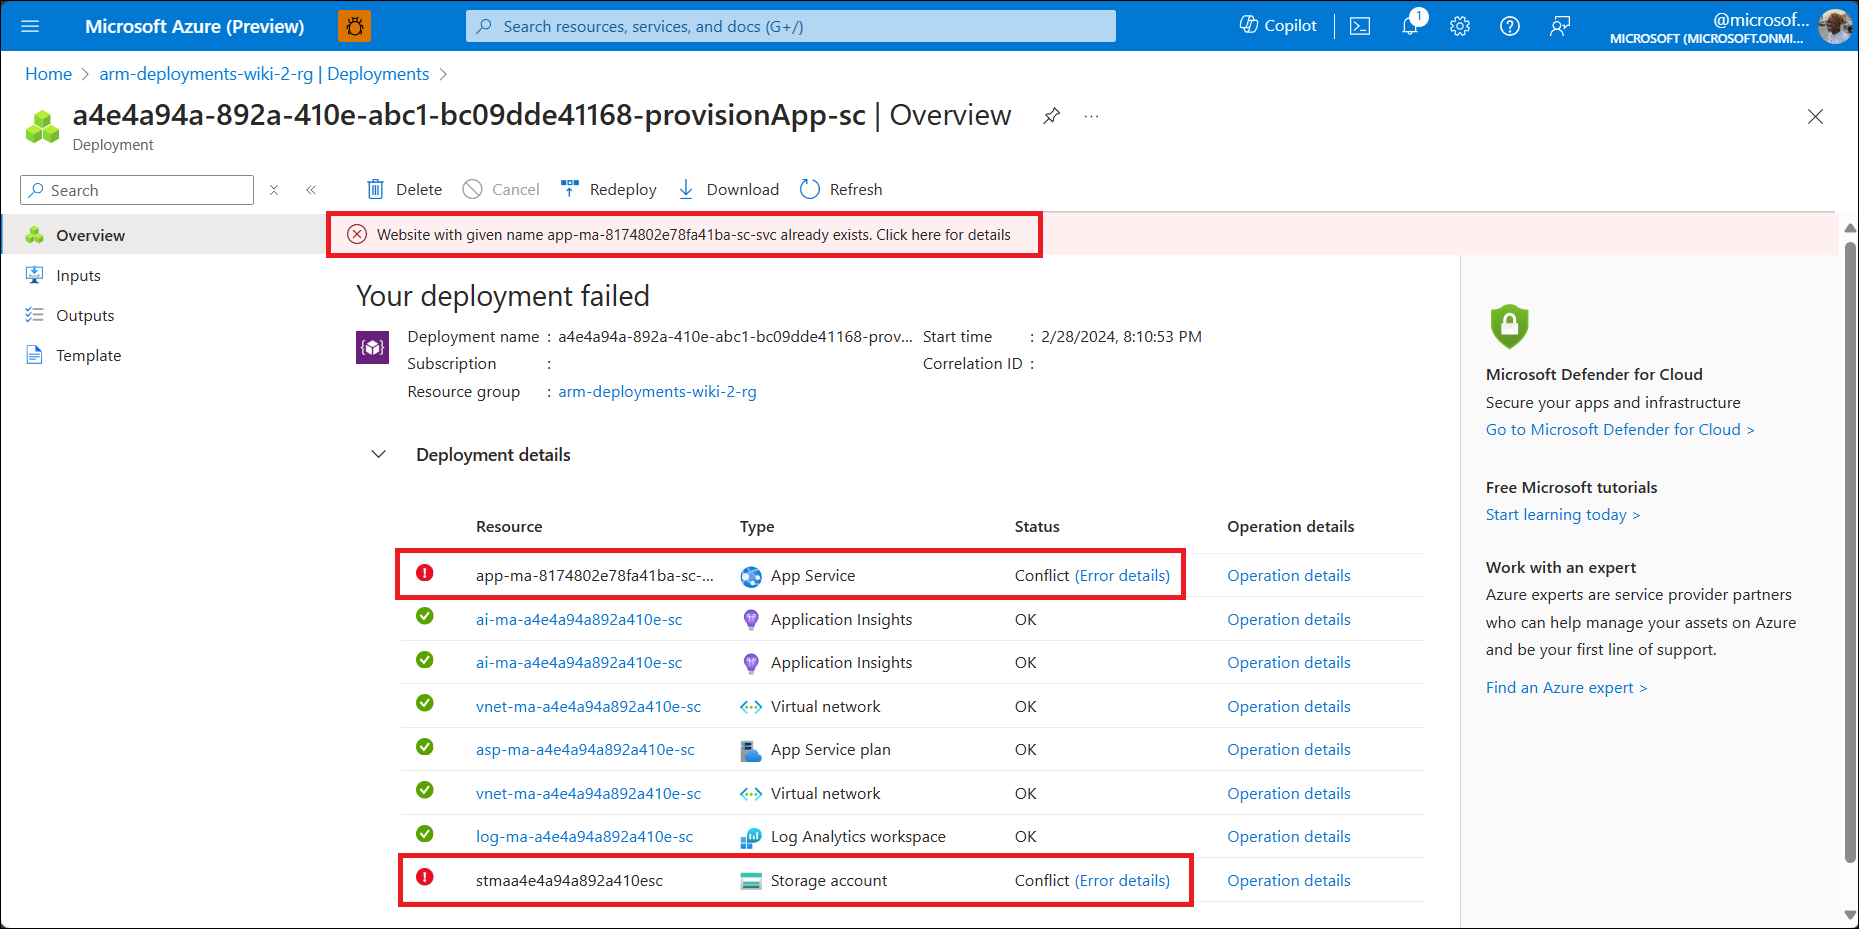Open Operation details for second Application Insights row
The image size is (1859, 929).
click(1289, 663)
